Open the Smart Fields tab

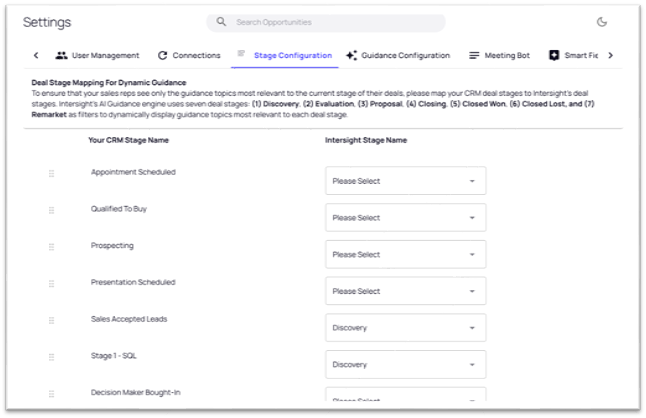coord(573,55)
